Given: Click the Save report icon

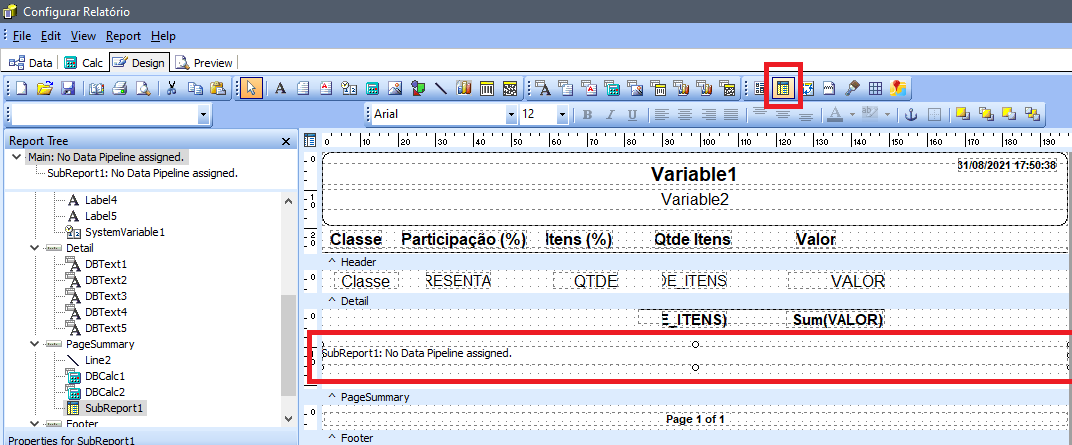Looking at the screenshot, I should 68,88.
